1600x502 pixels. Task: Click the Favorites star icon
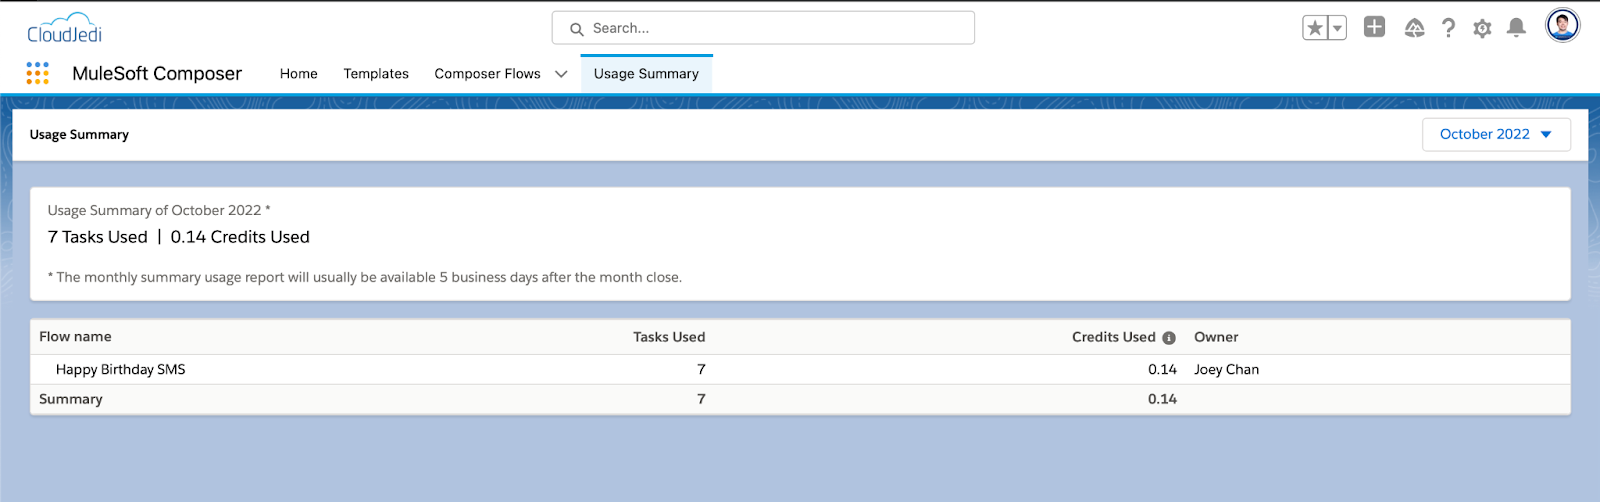(x=1315, y=28)
